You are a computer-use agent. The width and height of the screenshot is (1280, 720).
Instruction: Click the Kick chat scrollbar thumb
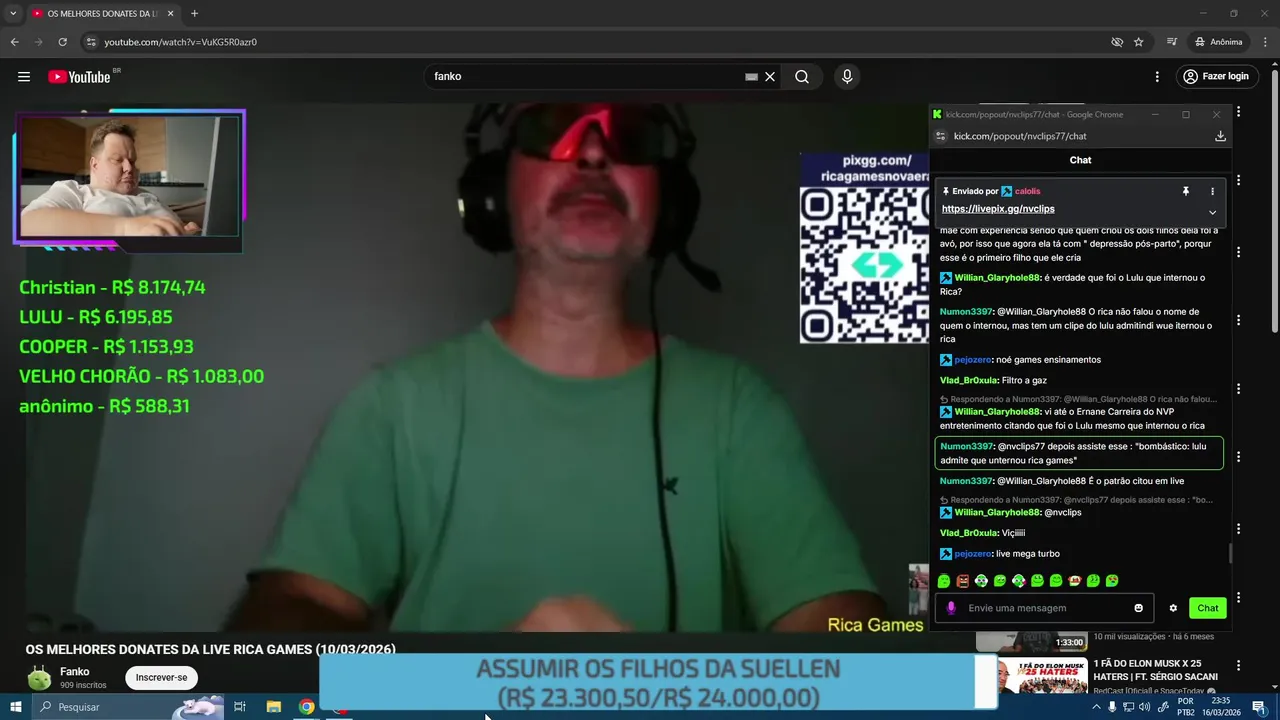pos(1230,553)
